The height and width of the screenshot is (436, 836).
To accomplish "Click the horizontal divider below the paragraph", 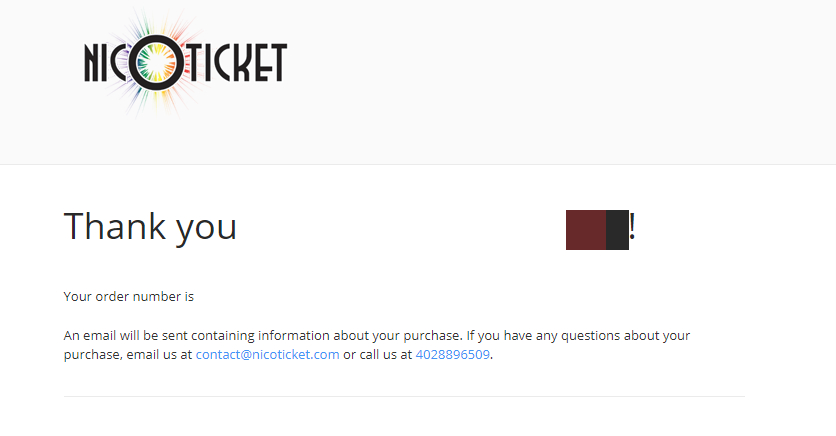I will (404, 397).
